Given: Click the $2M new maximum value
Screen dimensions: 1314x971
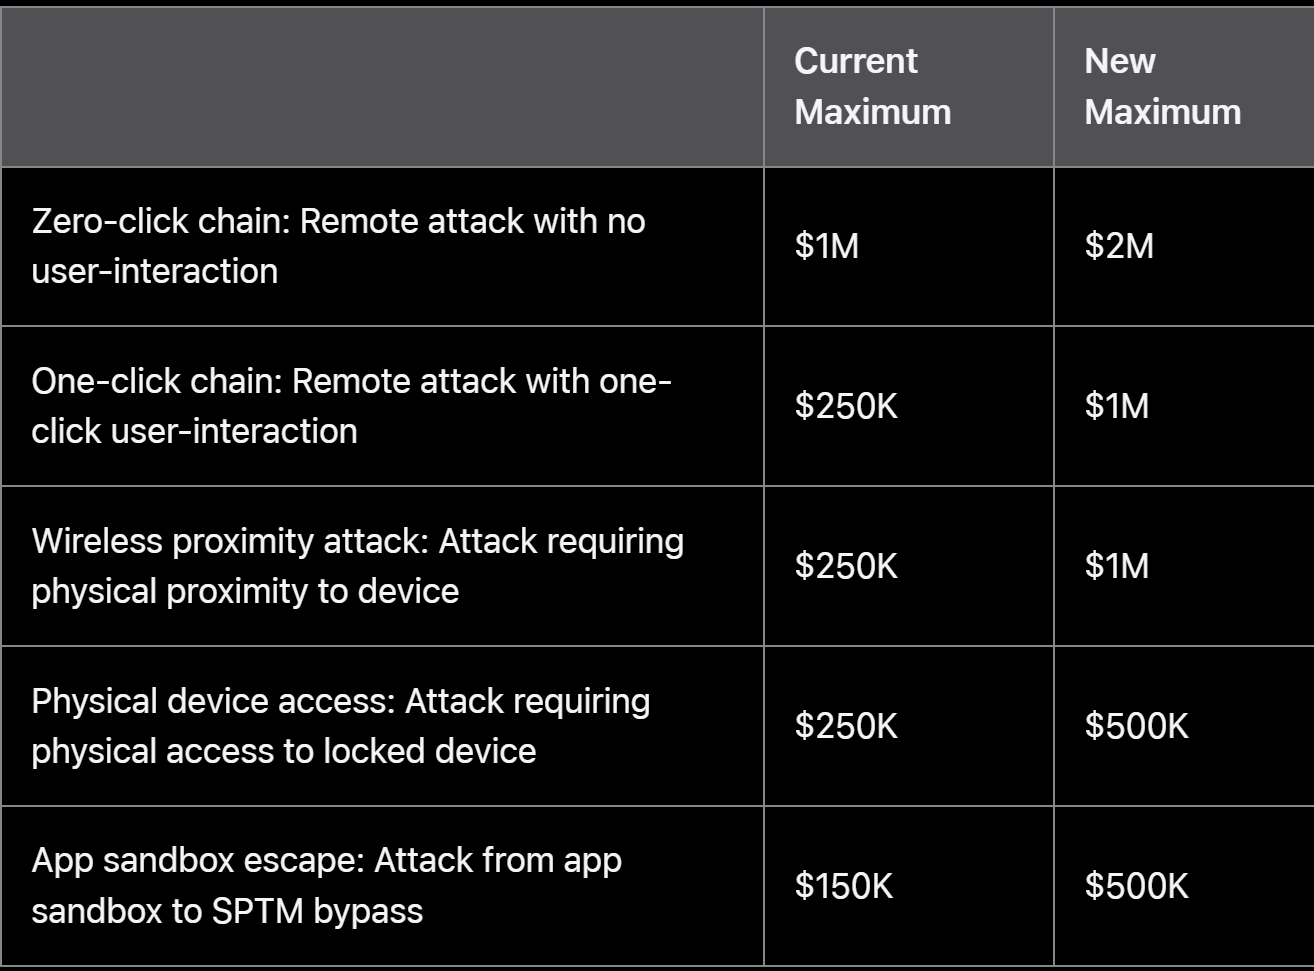Looking at the screenshot, I should [1119, 246].
